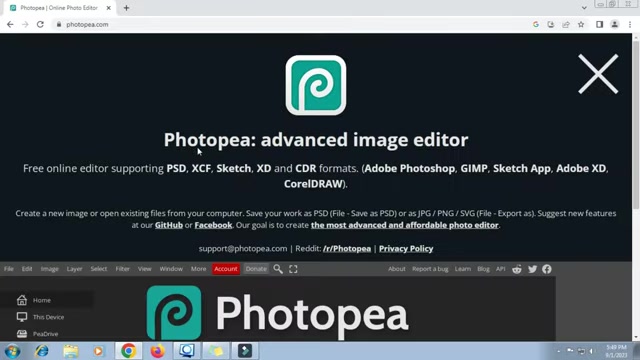Image resolution: width=640 pixels, height=360 pixels.
Task: Open the Chrome profile icon
Action: (x=614, y=24)
